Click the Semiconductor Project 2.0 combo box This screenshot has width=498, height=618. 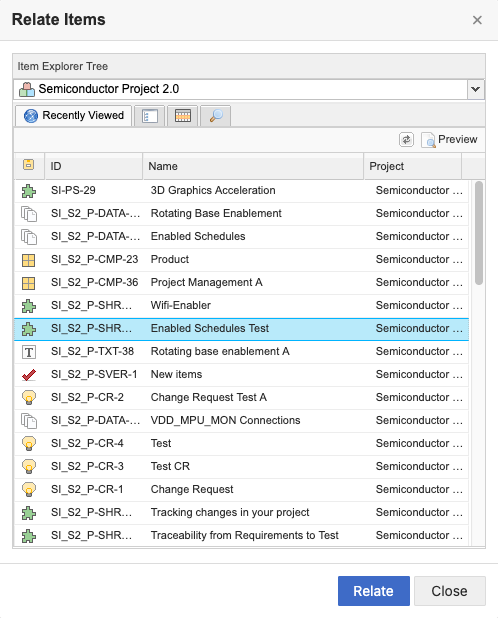click(x=249, y=89)
